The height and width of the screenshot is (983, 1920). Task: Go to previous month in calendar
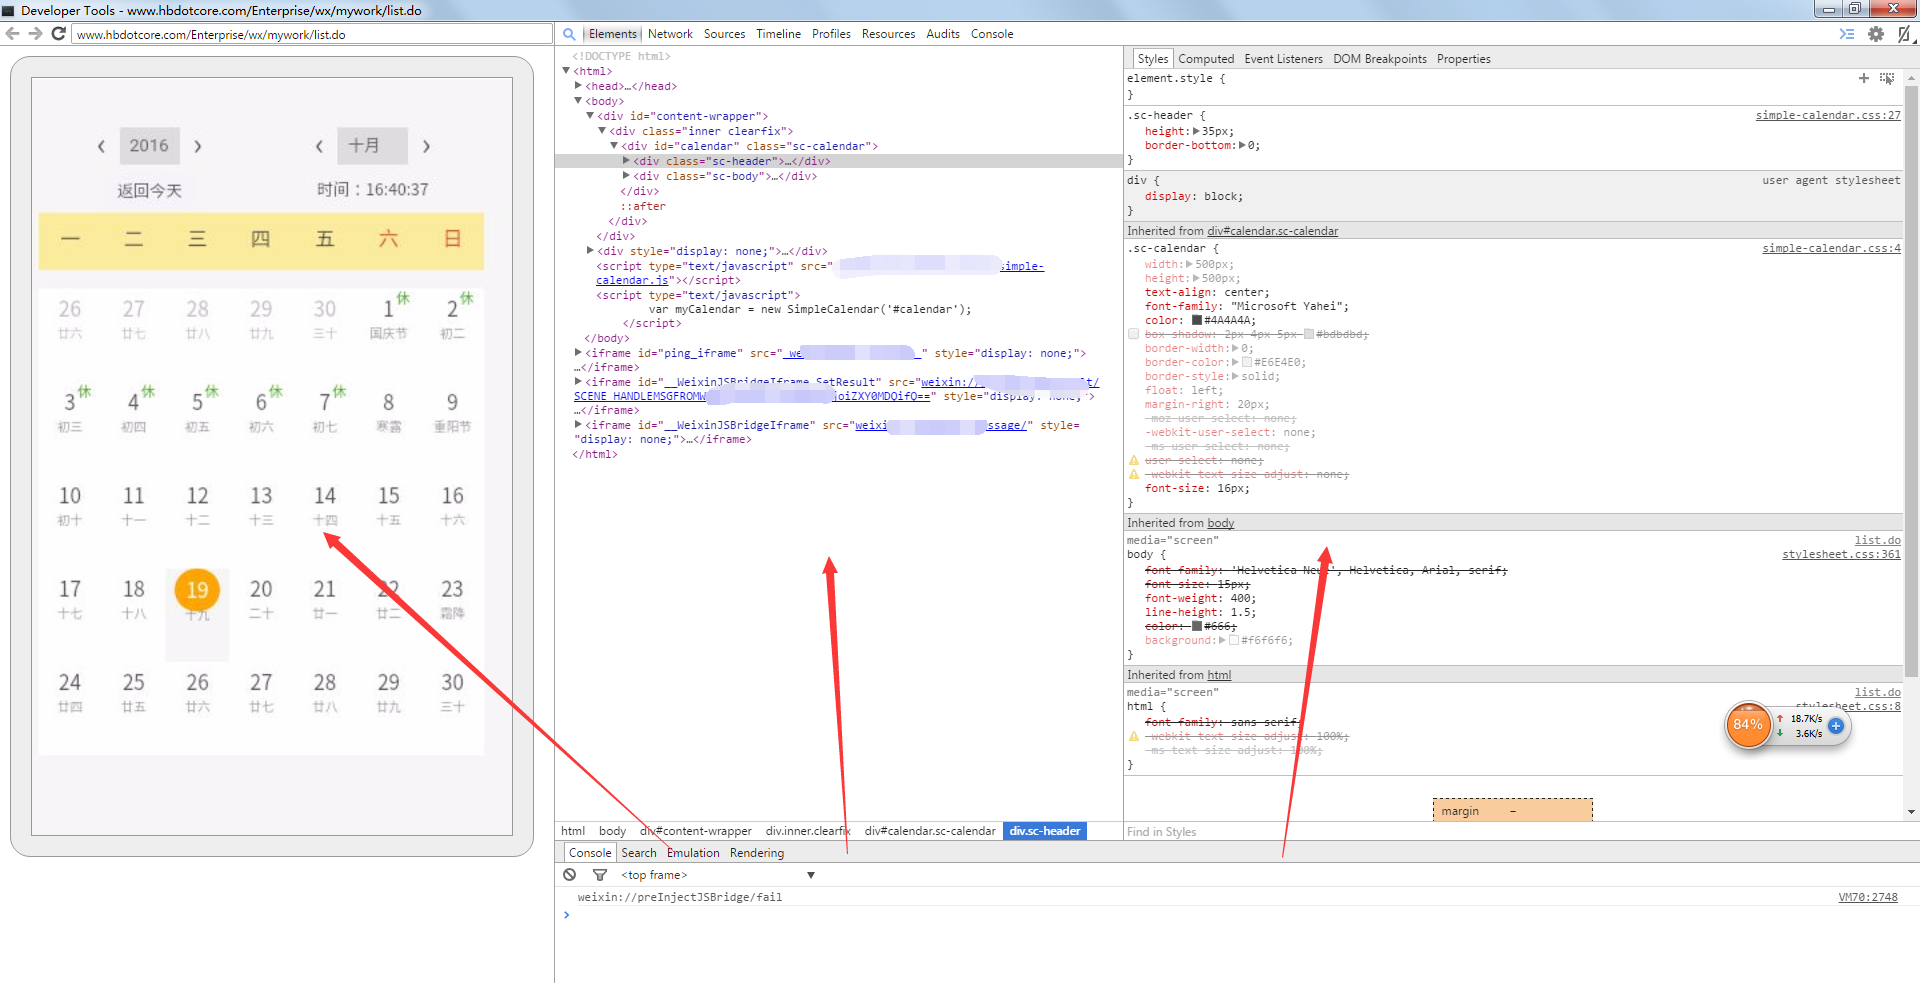tap(319, 146)
